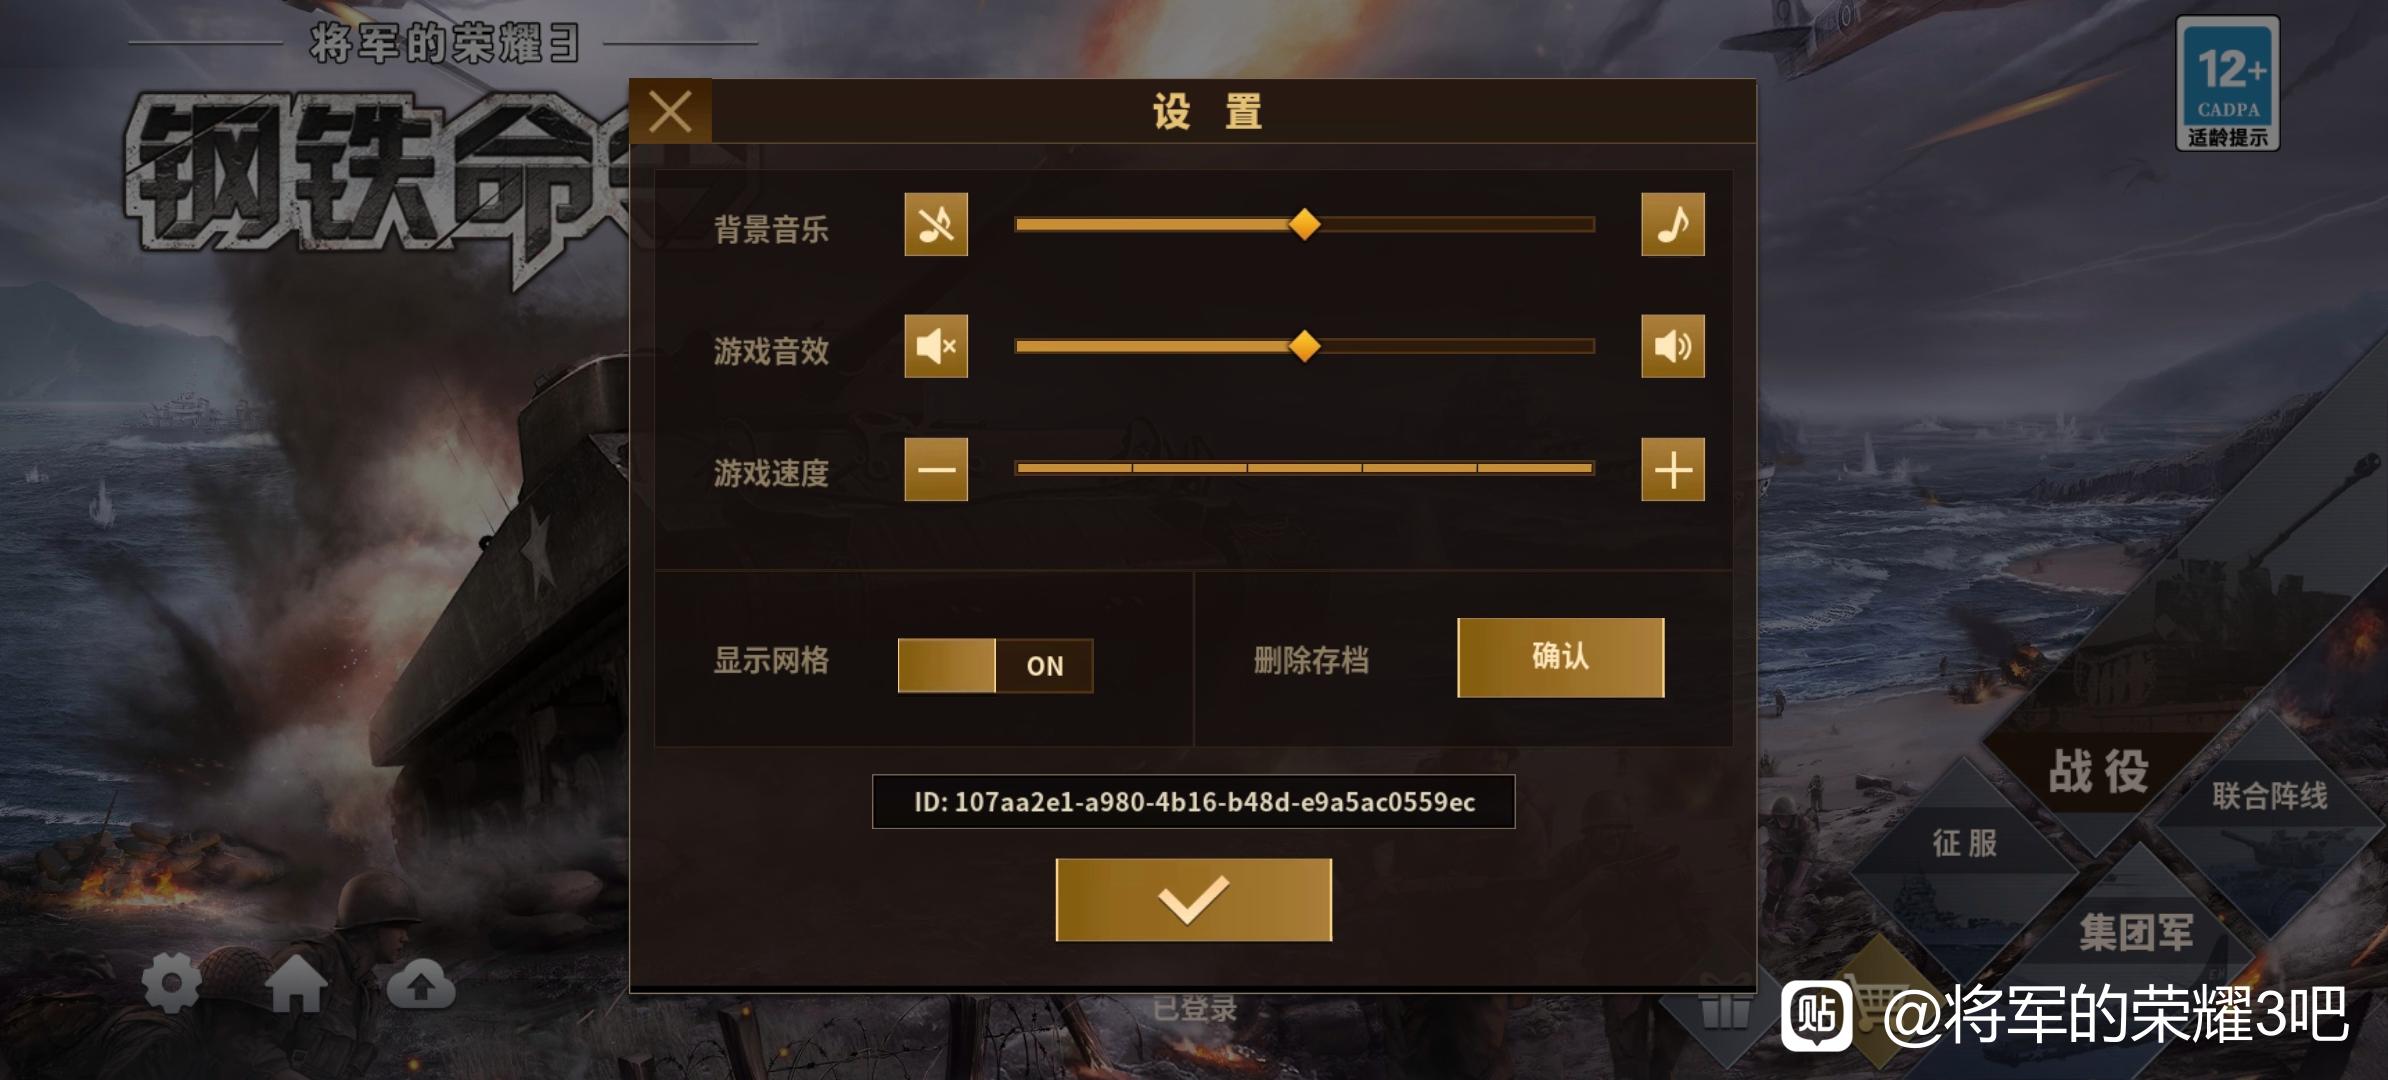Close the 设置 dialog with the X
This screenshot has height=1080, width=2388.
coord(670,111)
